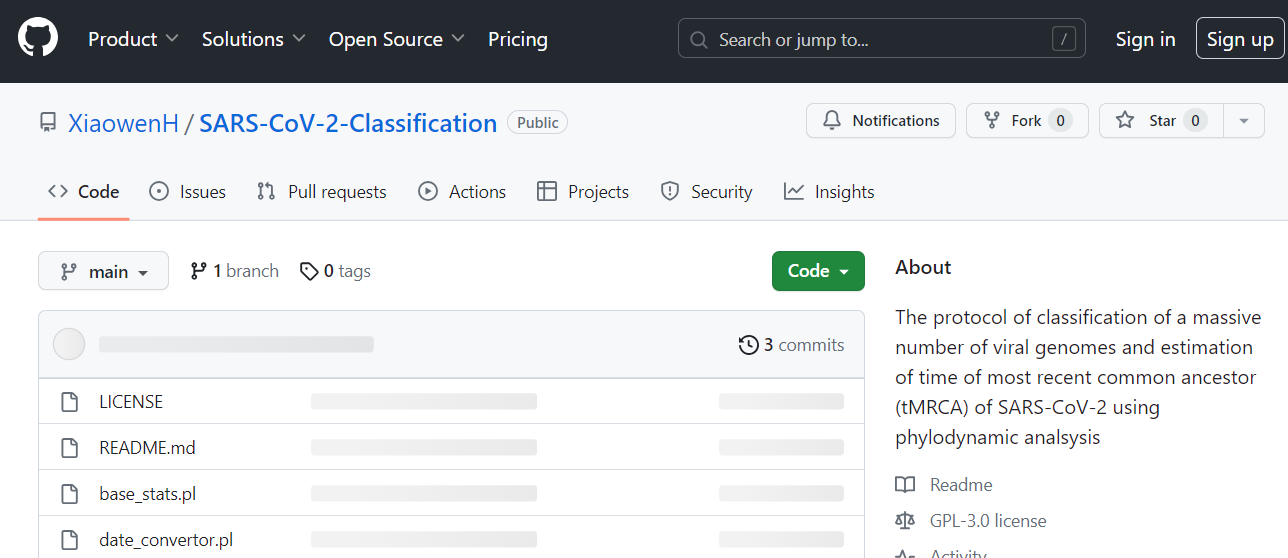Open the Projects tab
This screenshot has width=1288, height=558.
[583, 191]
